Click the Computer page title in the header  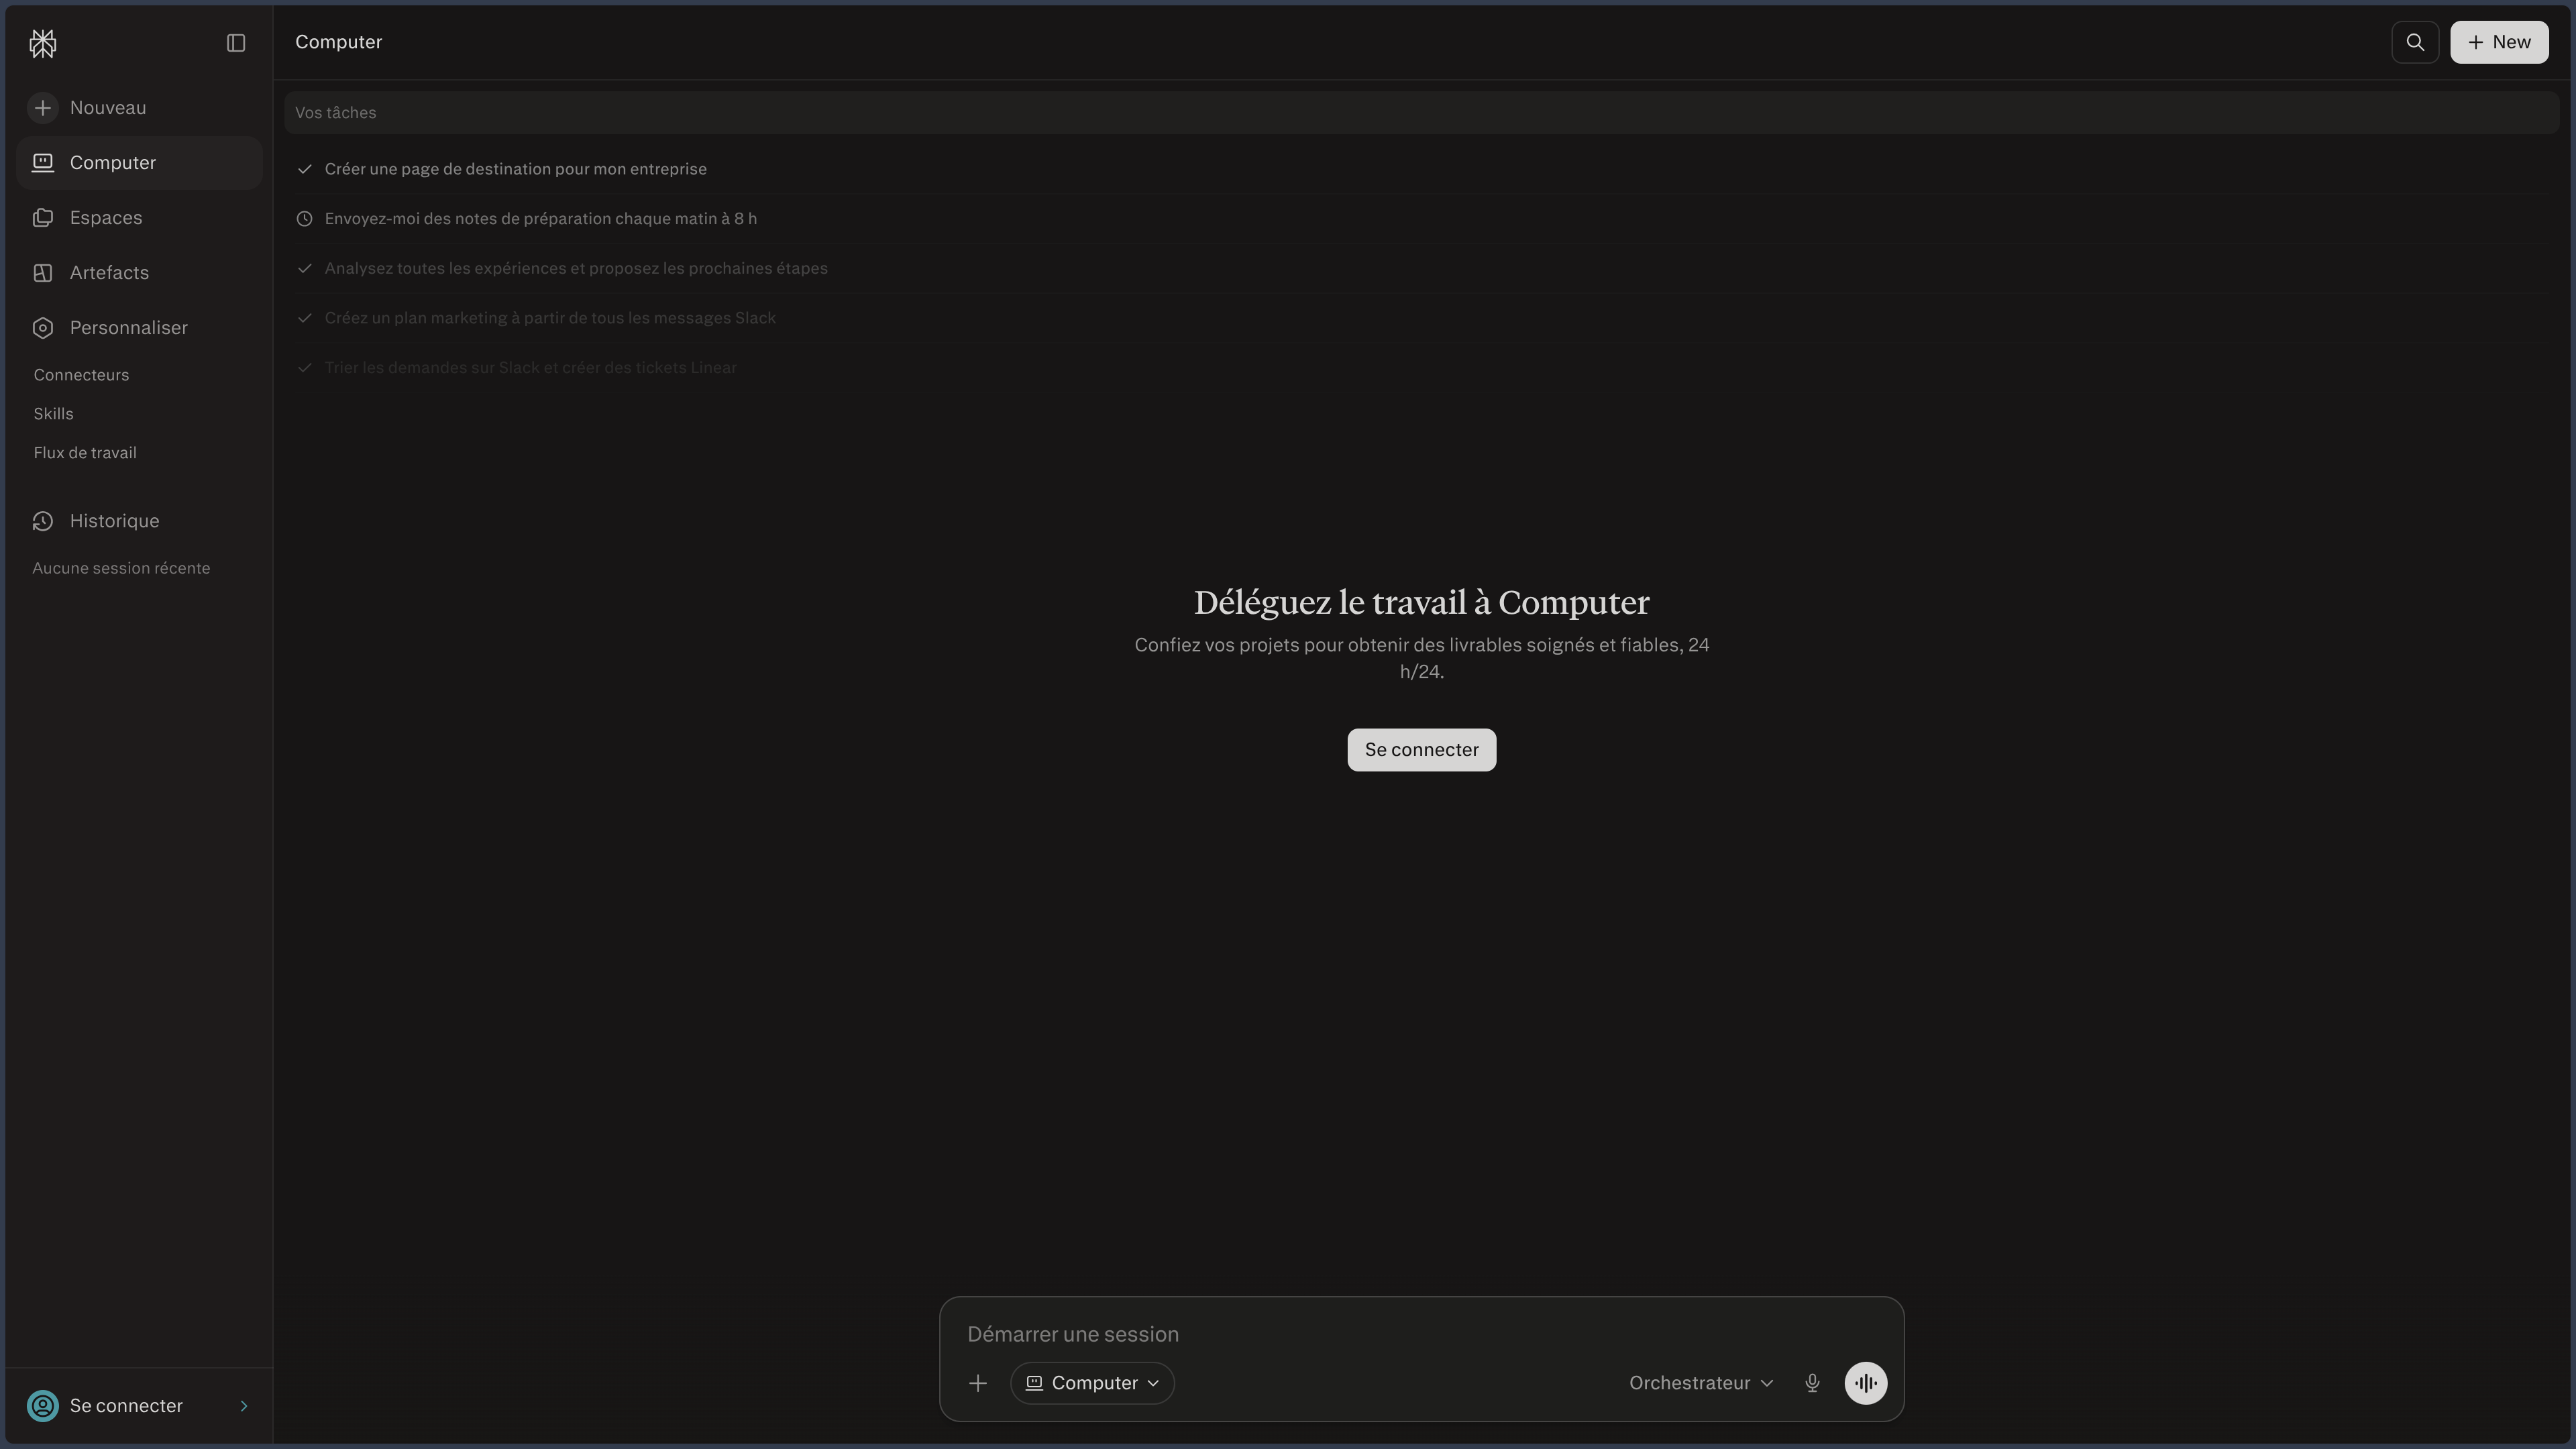(x=338, y=42)
